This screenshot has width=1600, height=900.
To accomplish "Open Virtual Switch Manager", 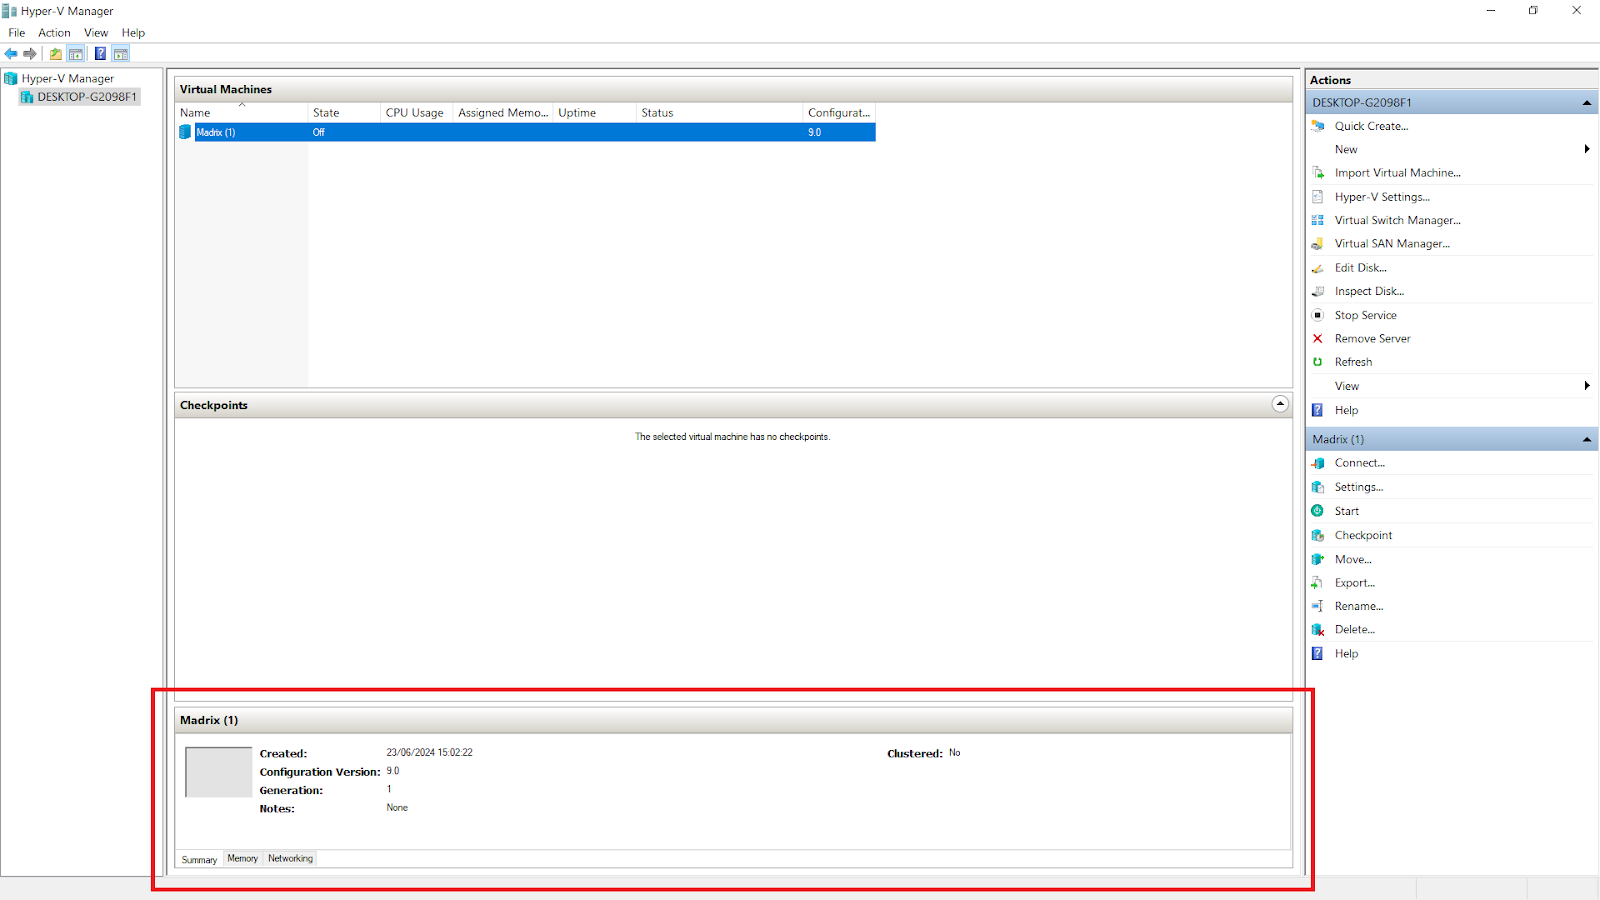I will tap(1397, 220).
